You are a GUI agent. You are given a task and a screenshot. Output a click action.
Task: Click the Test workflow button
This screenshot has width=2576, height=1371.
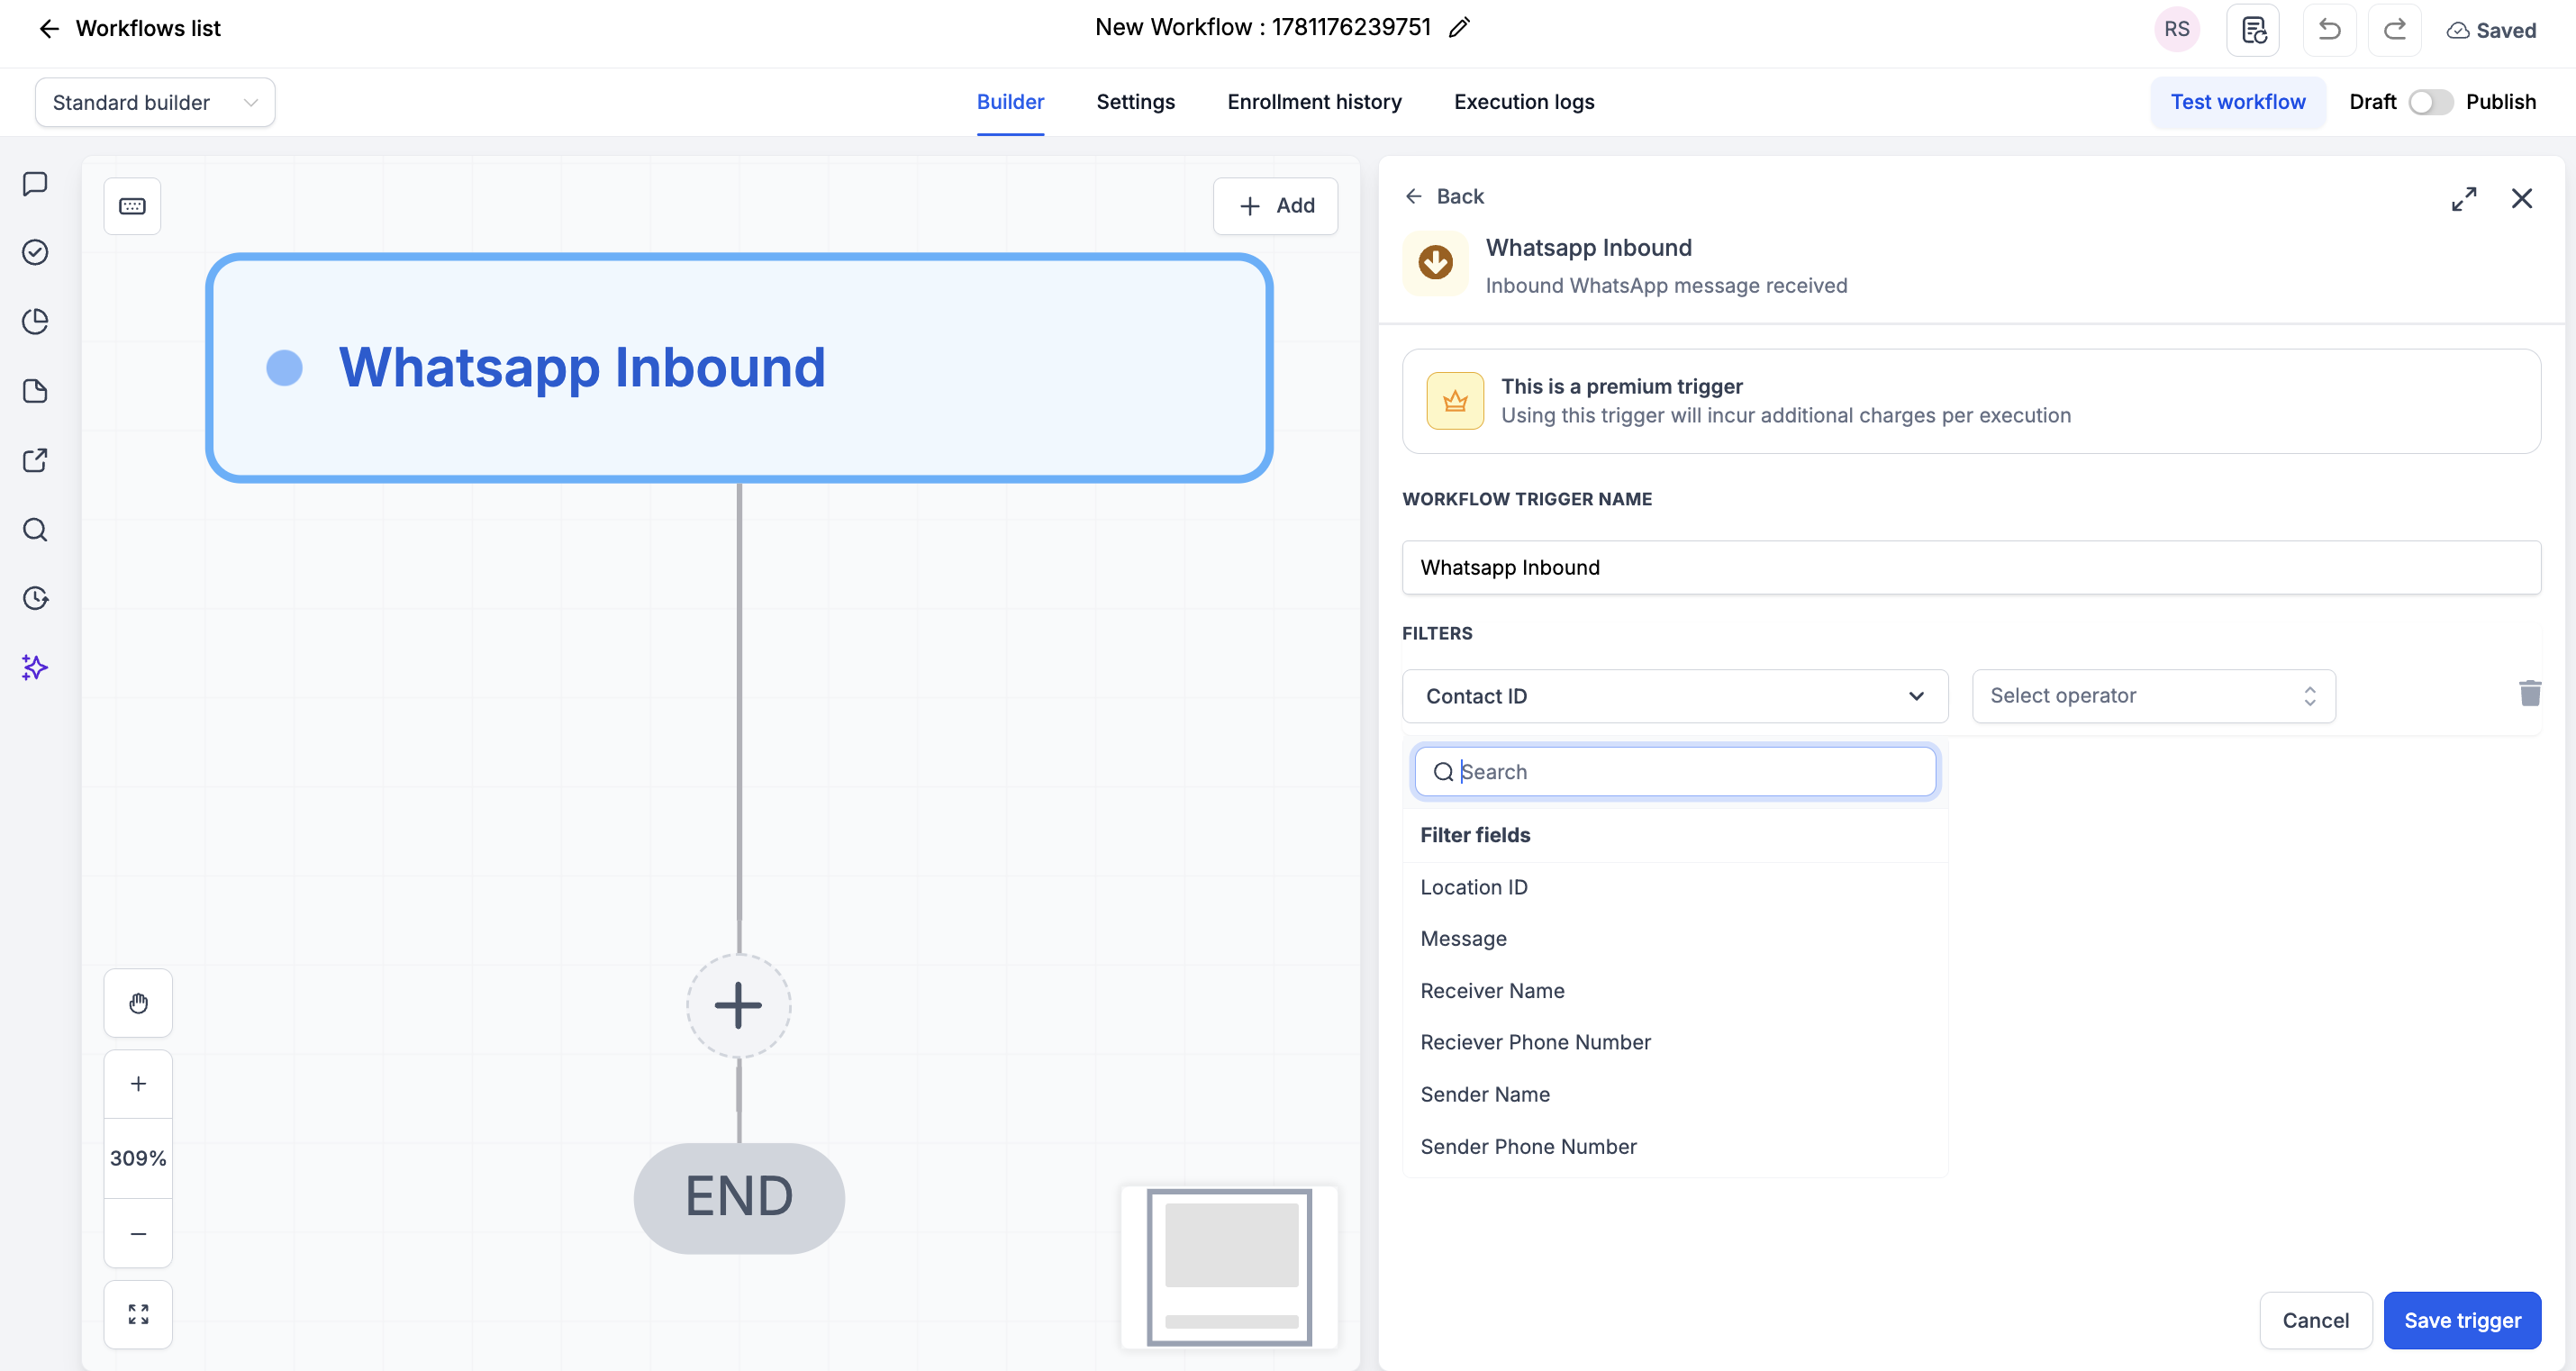point(2238,102)
